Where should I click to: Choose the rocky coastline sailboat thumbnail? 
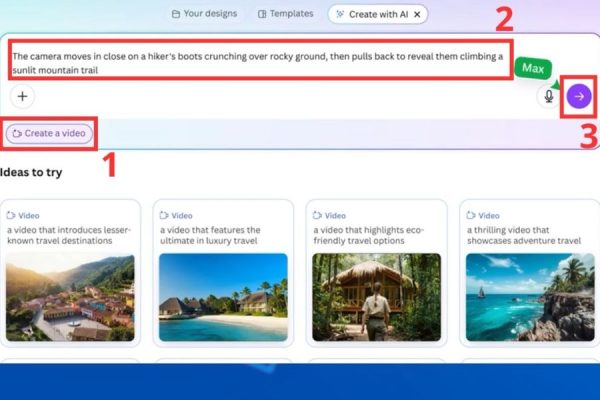tap(529, 297)
